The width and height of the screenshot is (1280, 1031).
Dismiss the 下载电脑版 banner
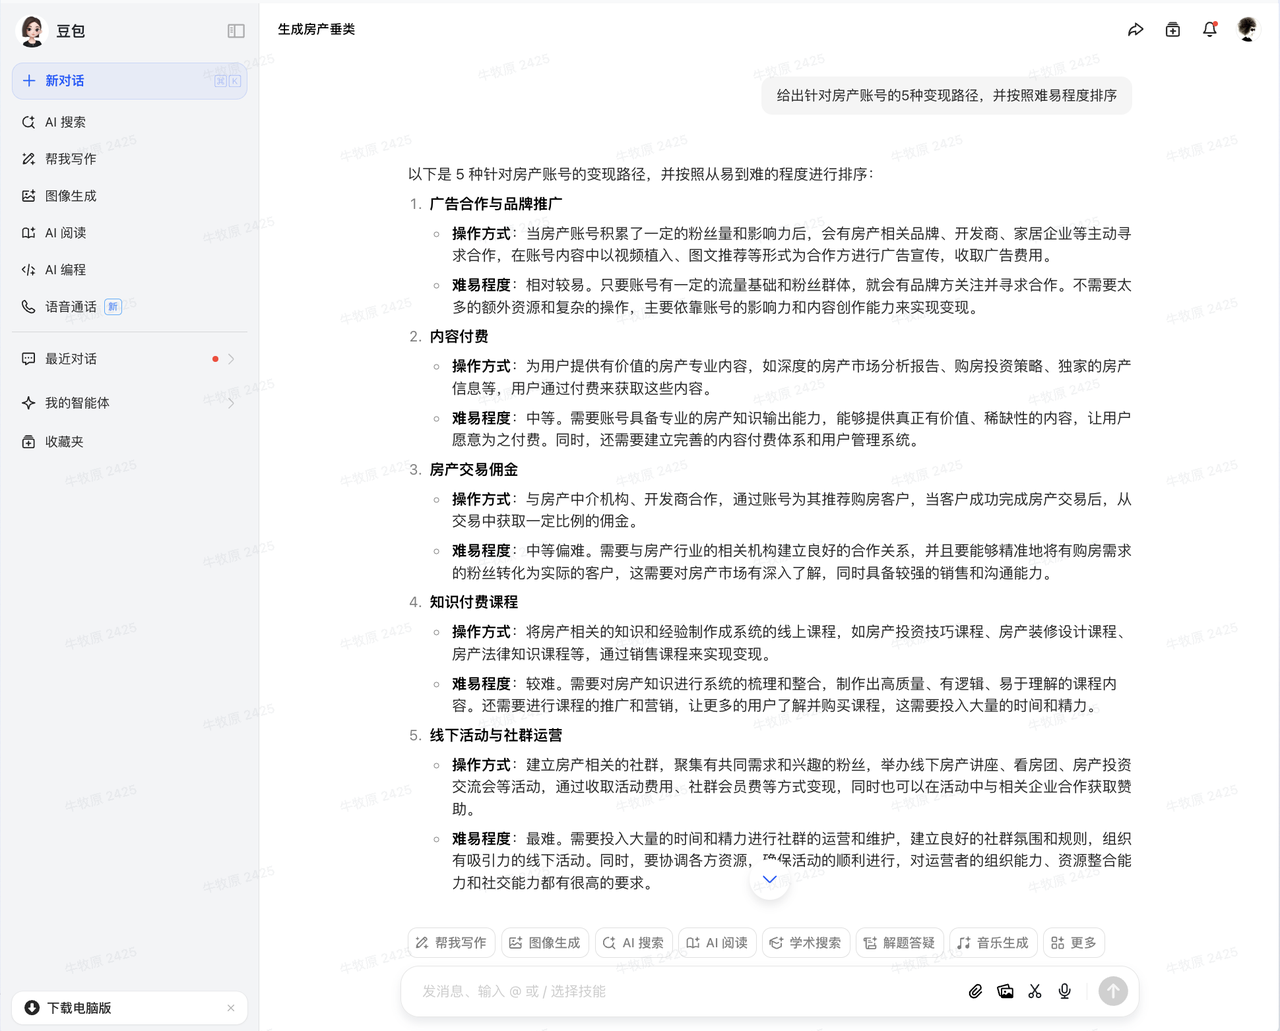pos(231,1008)
